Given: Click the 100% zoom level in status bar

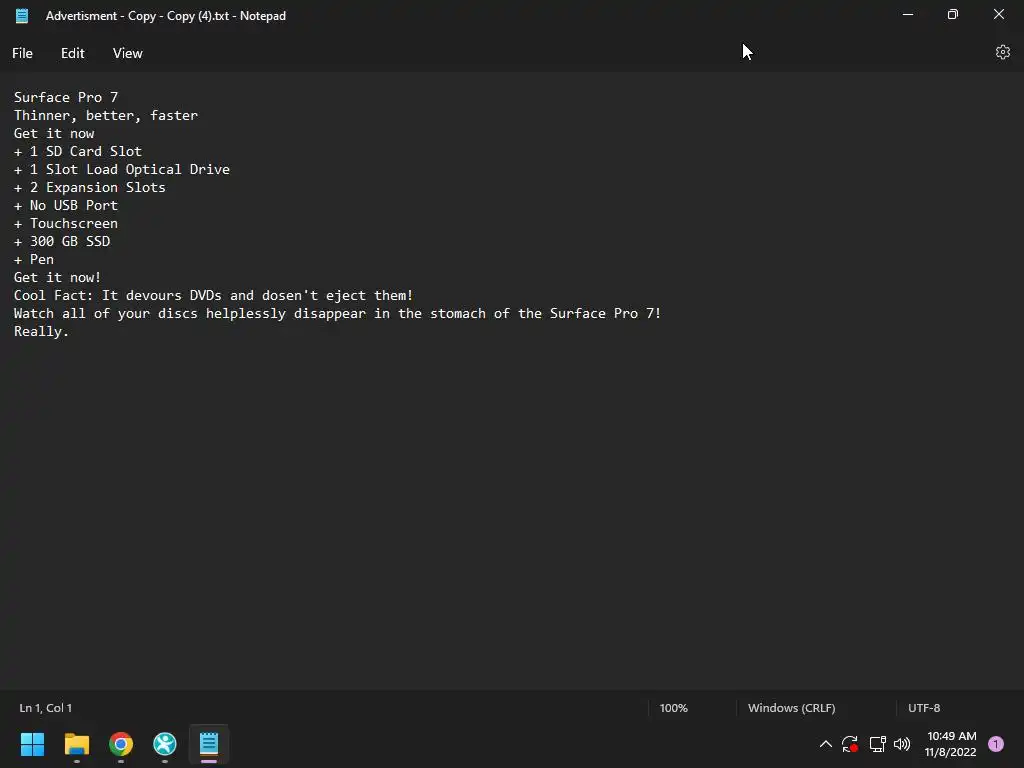Looking at the screenshot, I should [673, 708].
